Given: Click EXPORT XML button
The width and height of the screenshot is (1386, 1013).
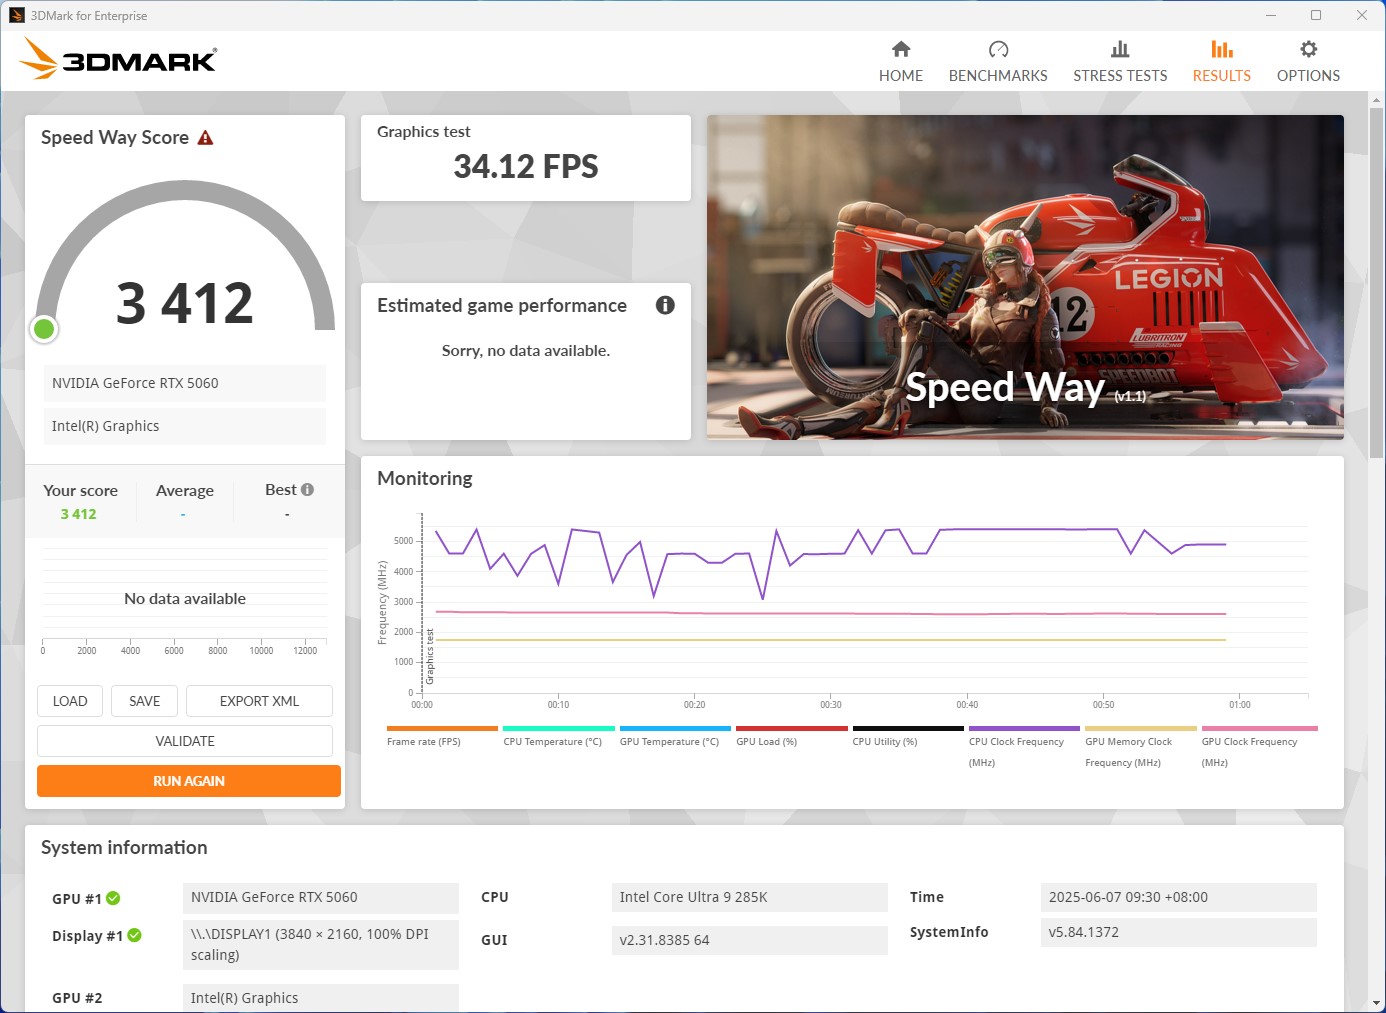Looking at the screenshot, I should [259, 701].
